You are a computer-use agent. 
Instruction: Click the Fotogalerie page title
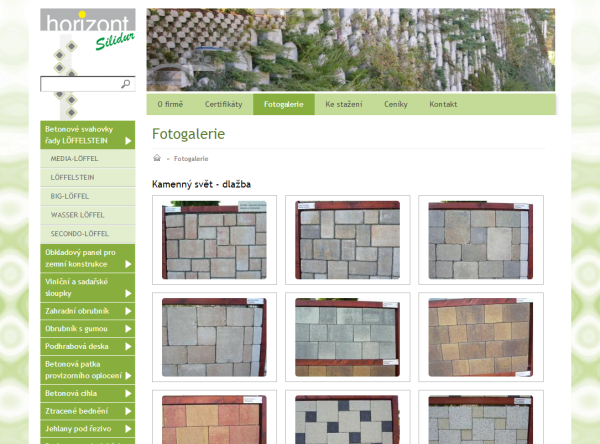[189, 134]
